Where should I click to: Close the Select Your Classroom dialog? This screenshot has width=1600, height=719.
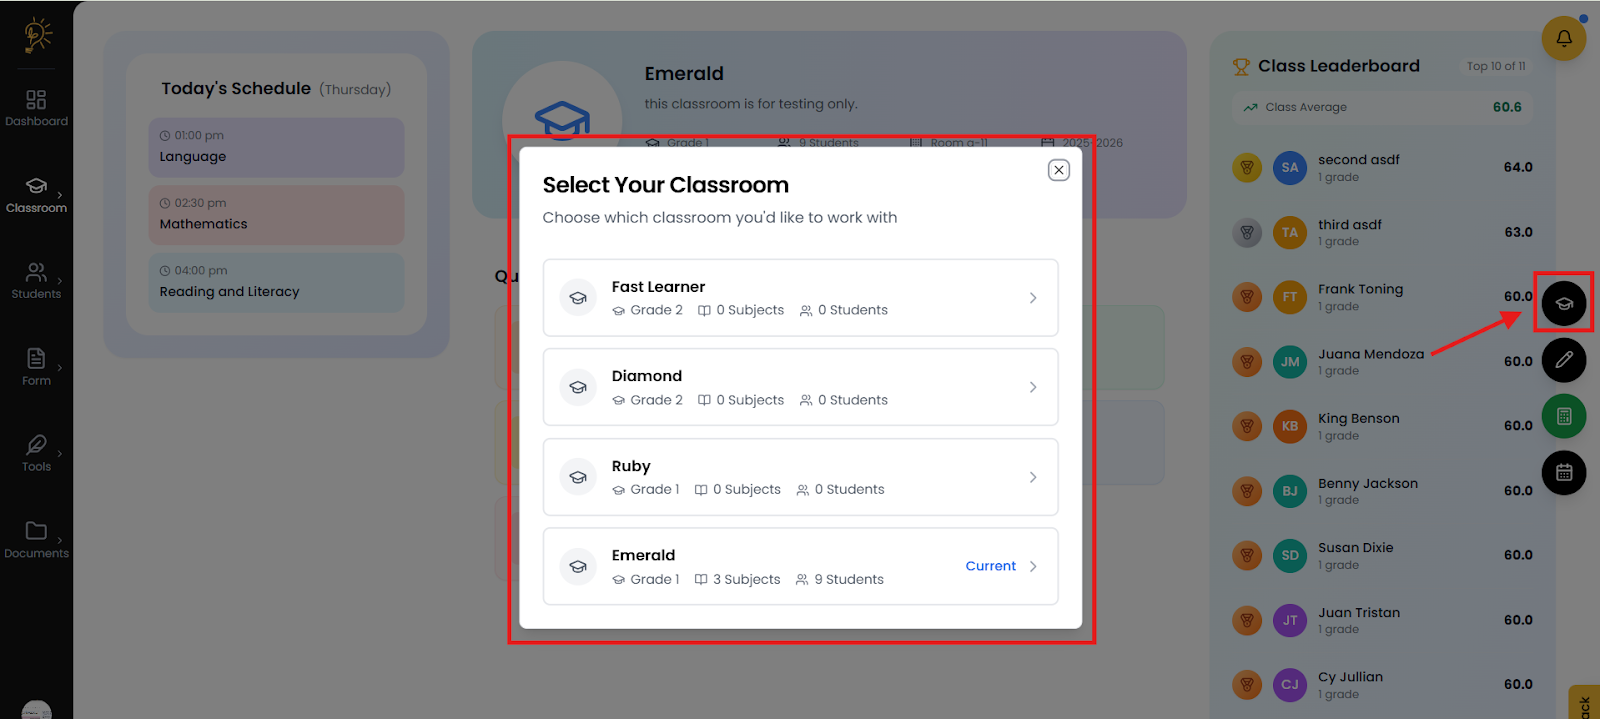[x=1058, y=170]
